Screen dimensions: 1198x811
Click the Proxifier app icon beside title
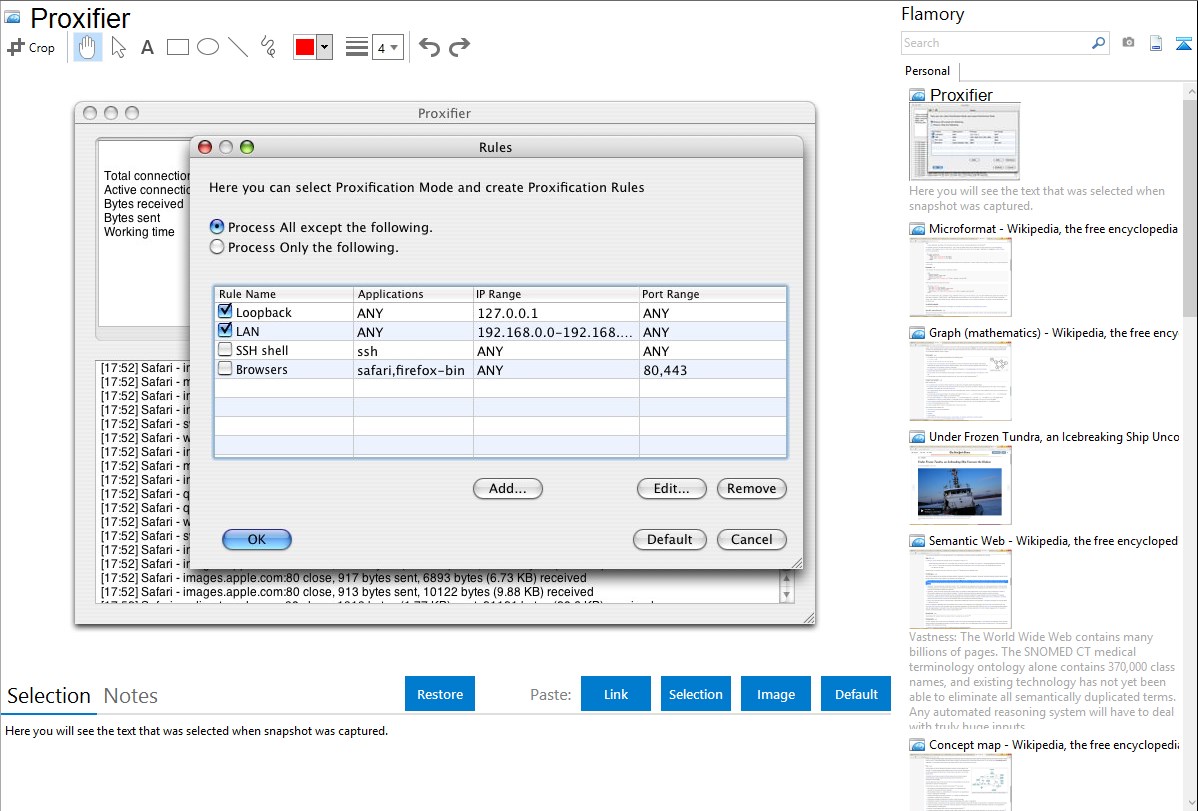pyautogui.click(x=12, y=17)
